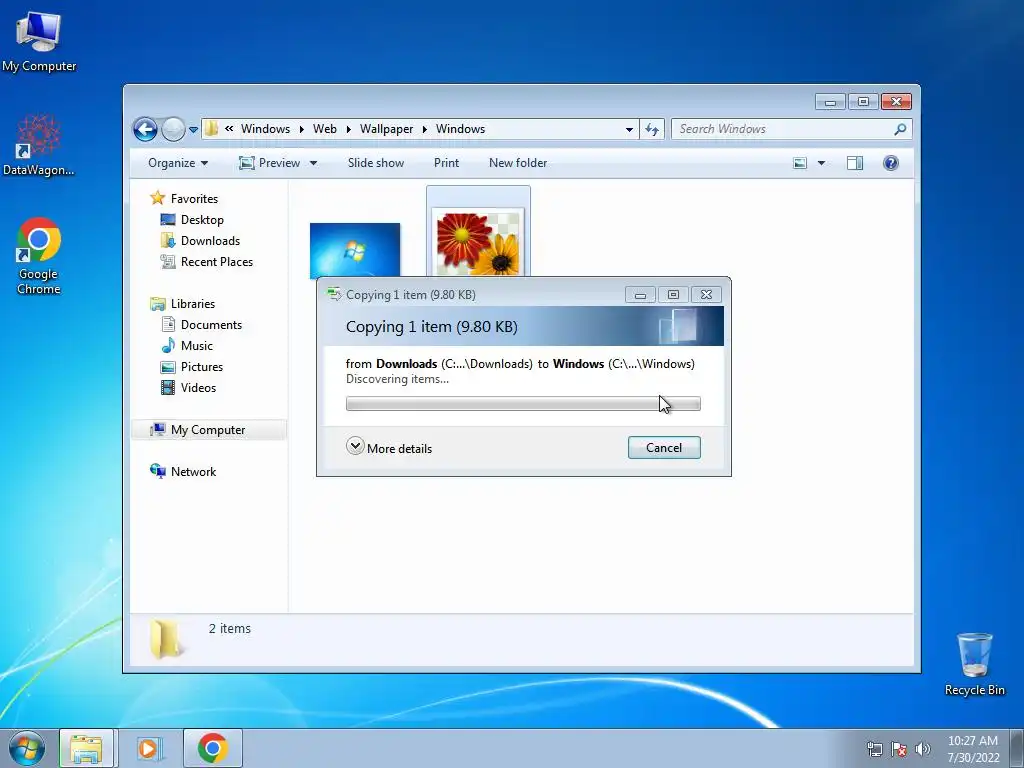Maximize the Explorer window

pos(863,102)
